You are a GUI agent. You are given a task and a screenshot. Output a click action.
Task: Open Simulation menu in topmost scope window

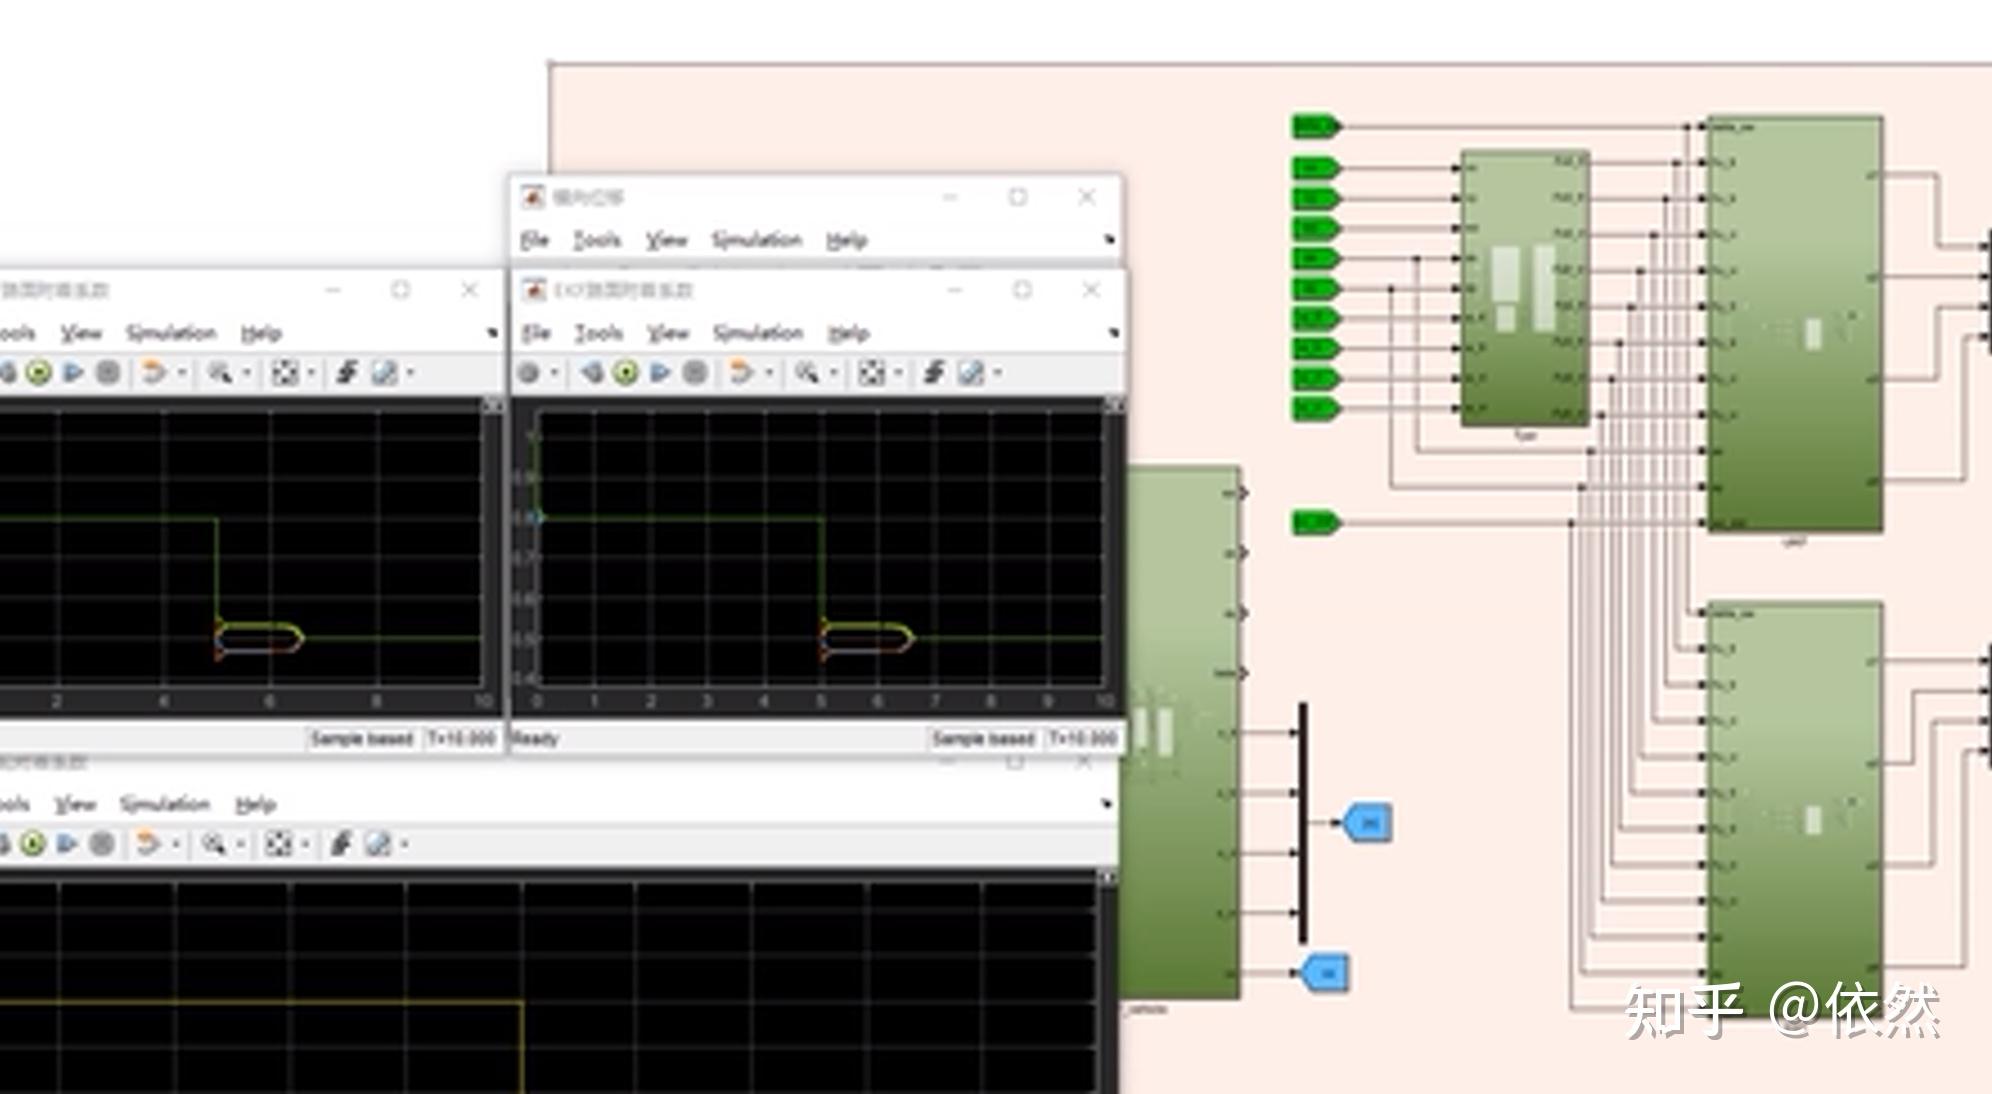pos(757,240)
